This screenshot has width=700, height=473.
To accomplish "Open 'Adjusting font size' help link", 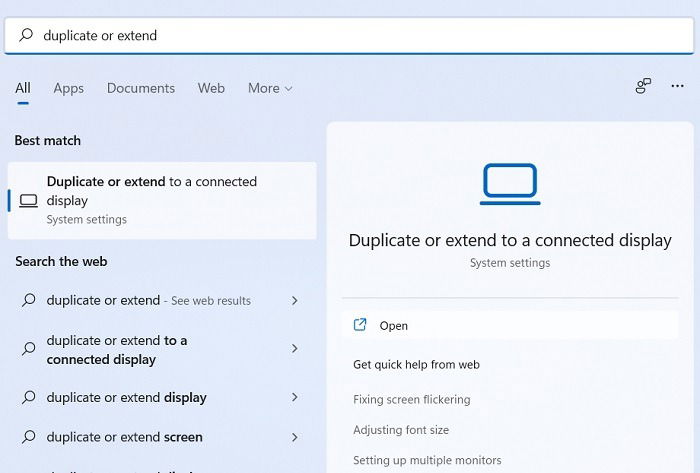I will click(401, 430).
